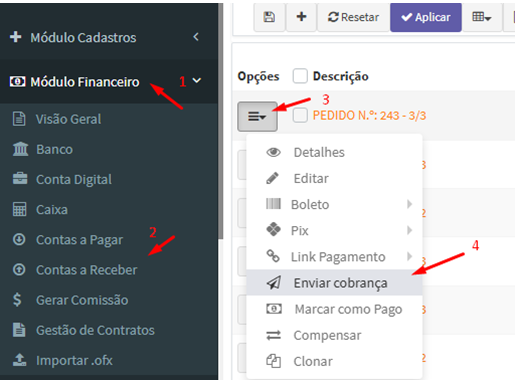Screen dimensions: 515x380
Task: Click the Aplicar button
Action: [426, 17]
